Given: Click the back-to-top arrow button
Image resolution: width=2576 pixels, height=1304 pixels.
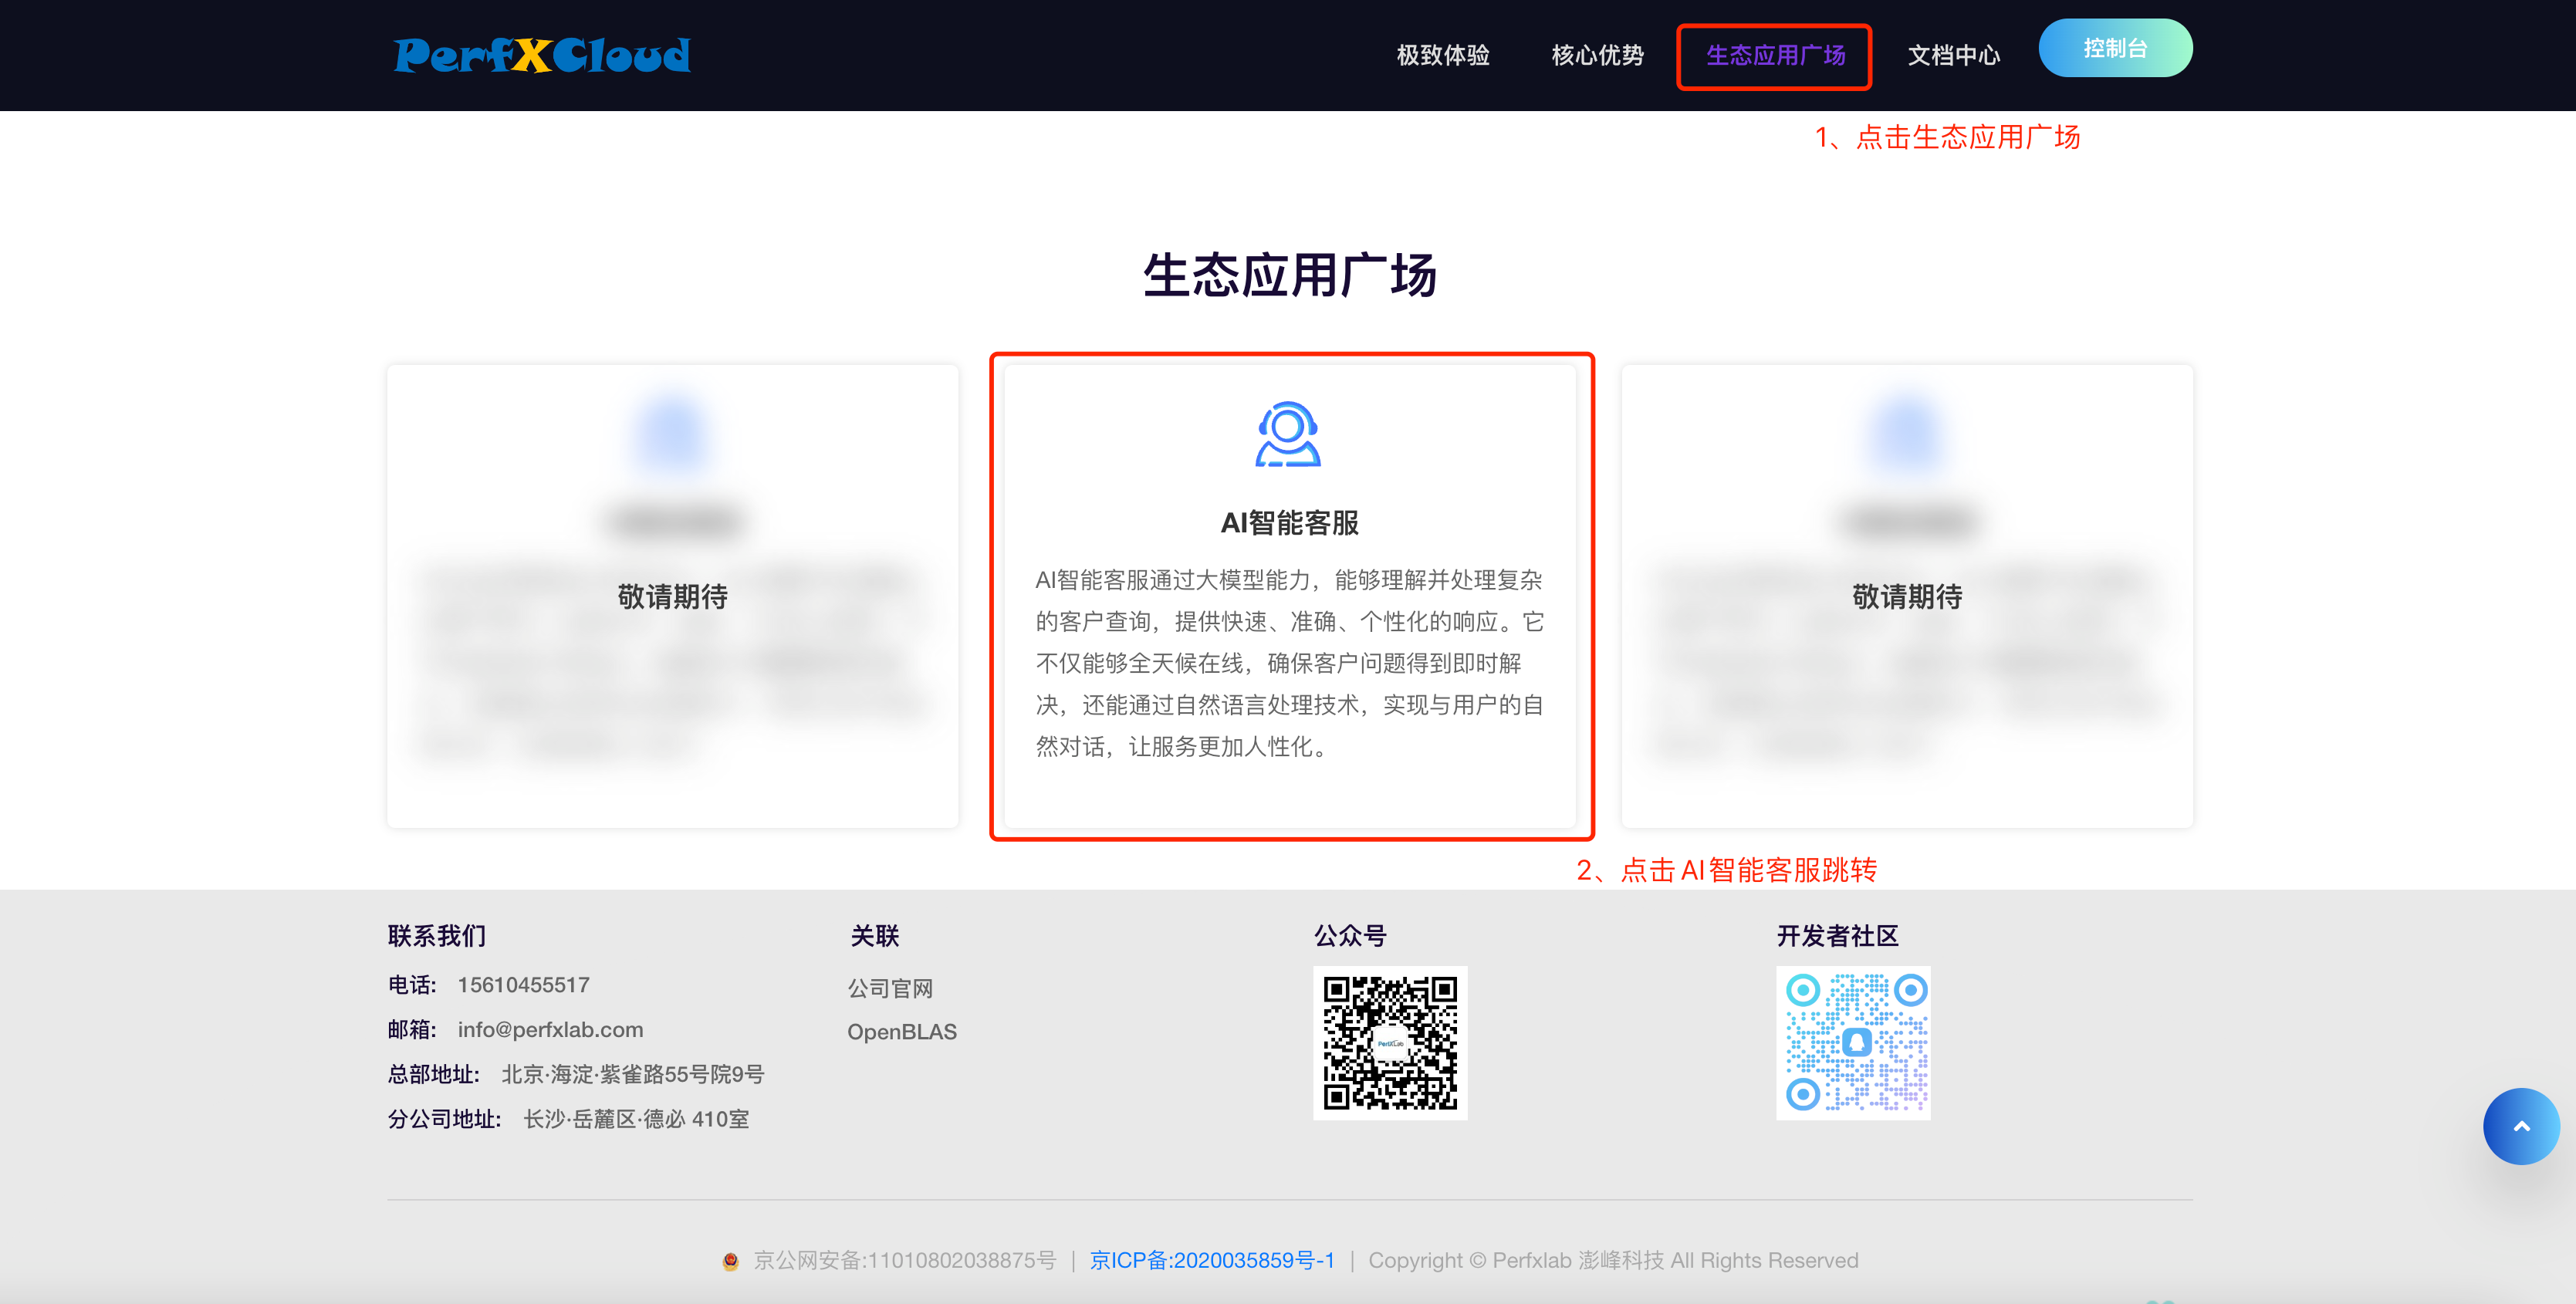Looking at the screenshot, I should pyautogui.click(x=2521, y=1126).
